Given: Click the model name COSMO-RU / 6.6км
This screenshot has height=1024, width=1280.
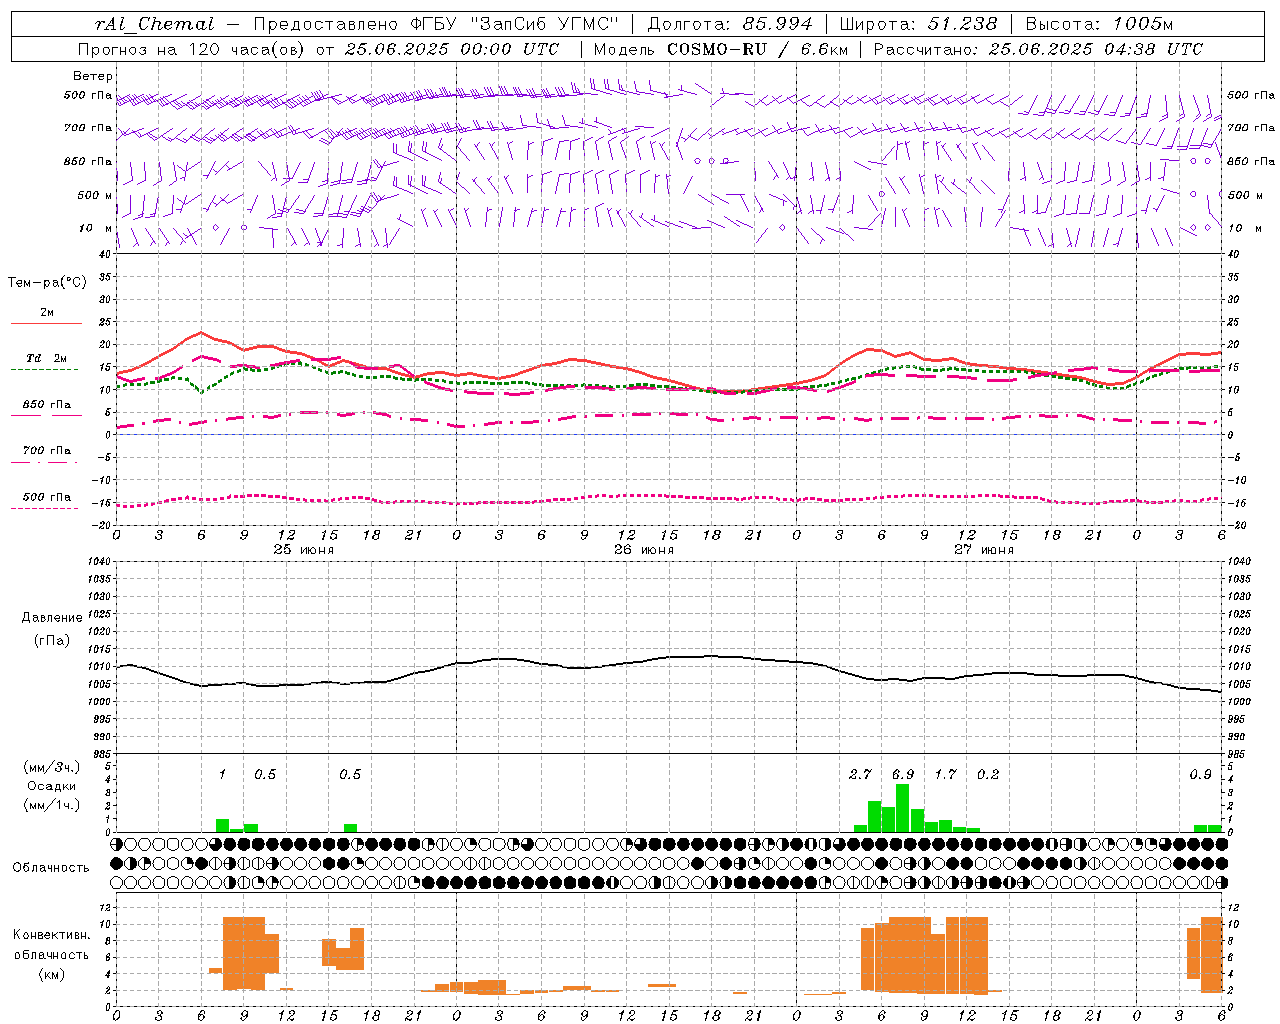Looking at the screenshot, I should pyautogui.click(x=757, y=49).
